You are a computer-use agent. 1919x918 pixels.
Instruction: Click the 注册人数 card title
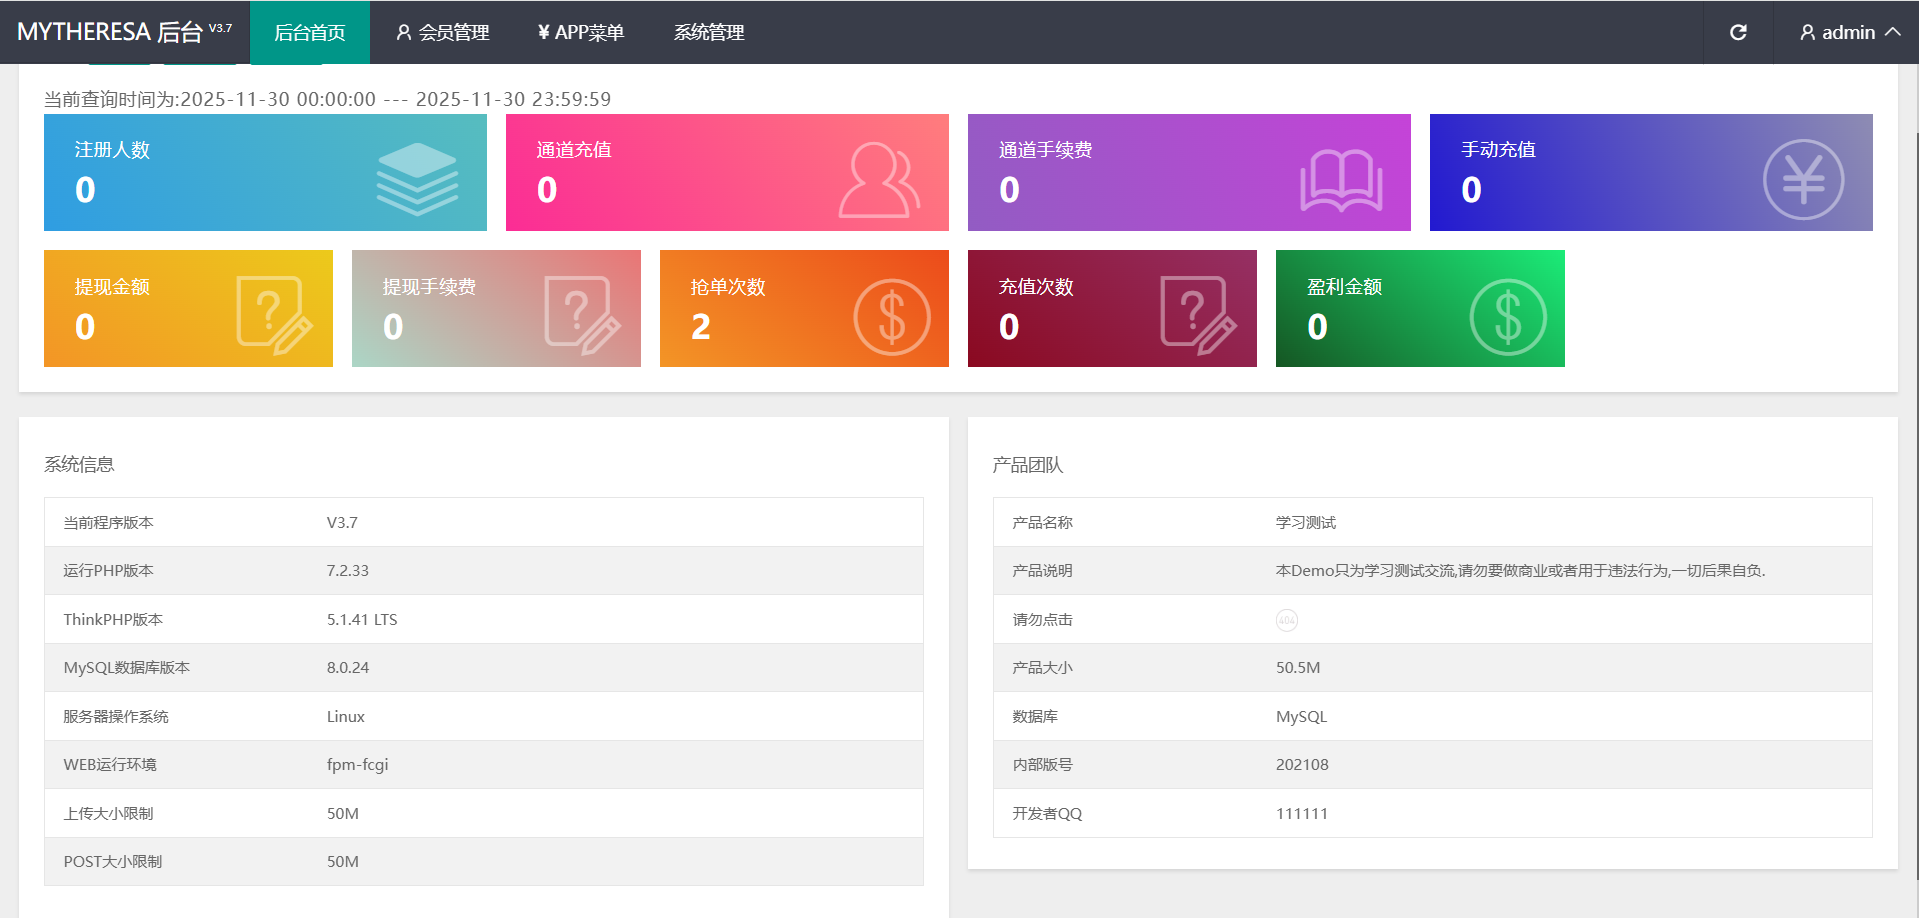pyautogui.click(x=112, y=150)
